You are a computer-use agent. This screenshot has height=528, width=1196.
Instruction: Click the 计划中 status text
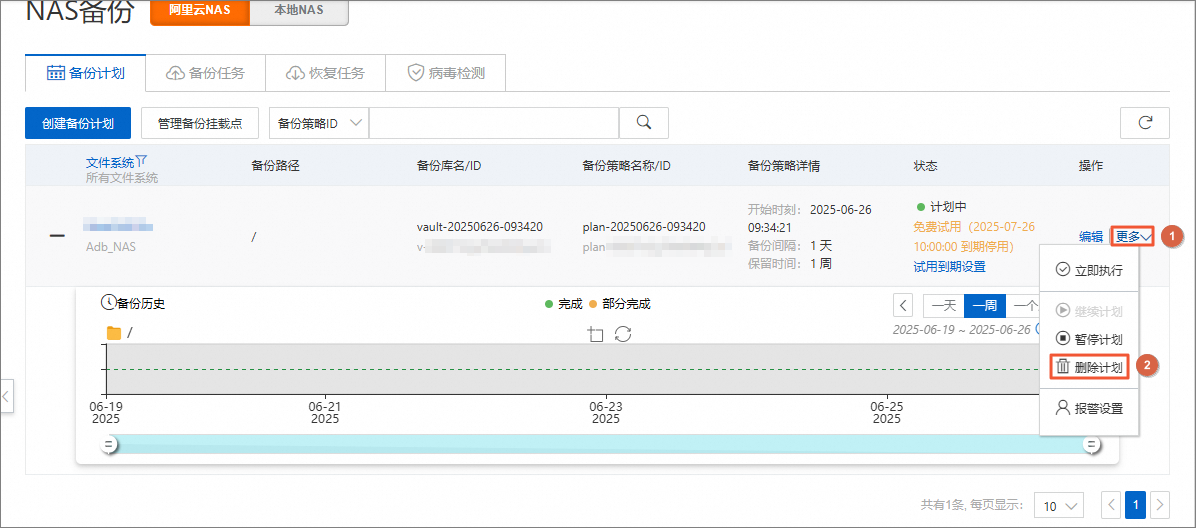948,207
